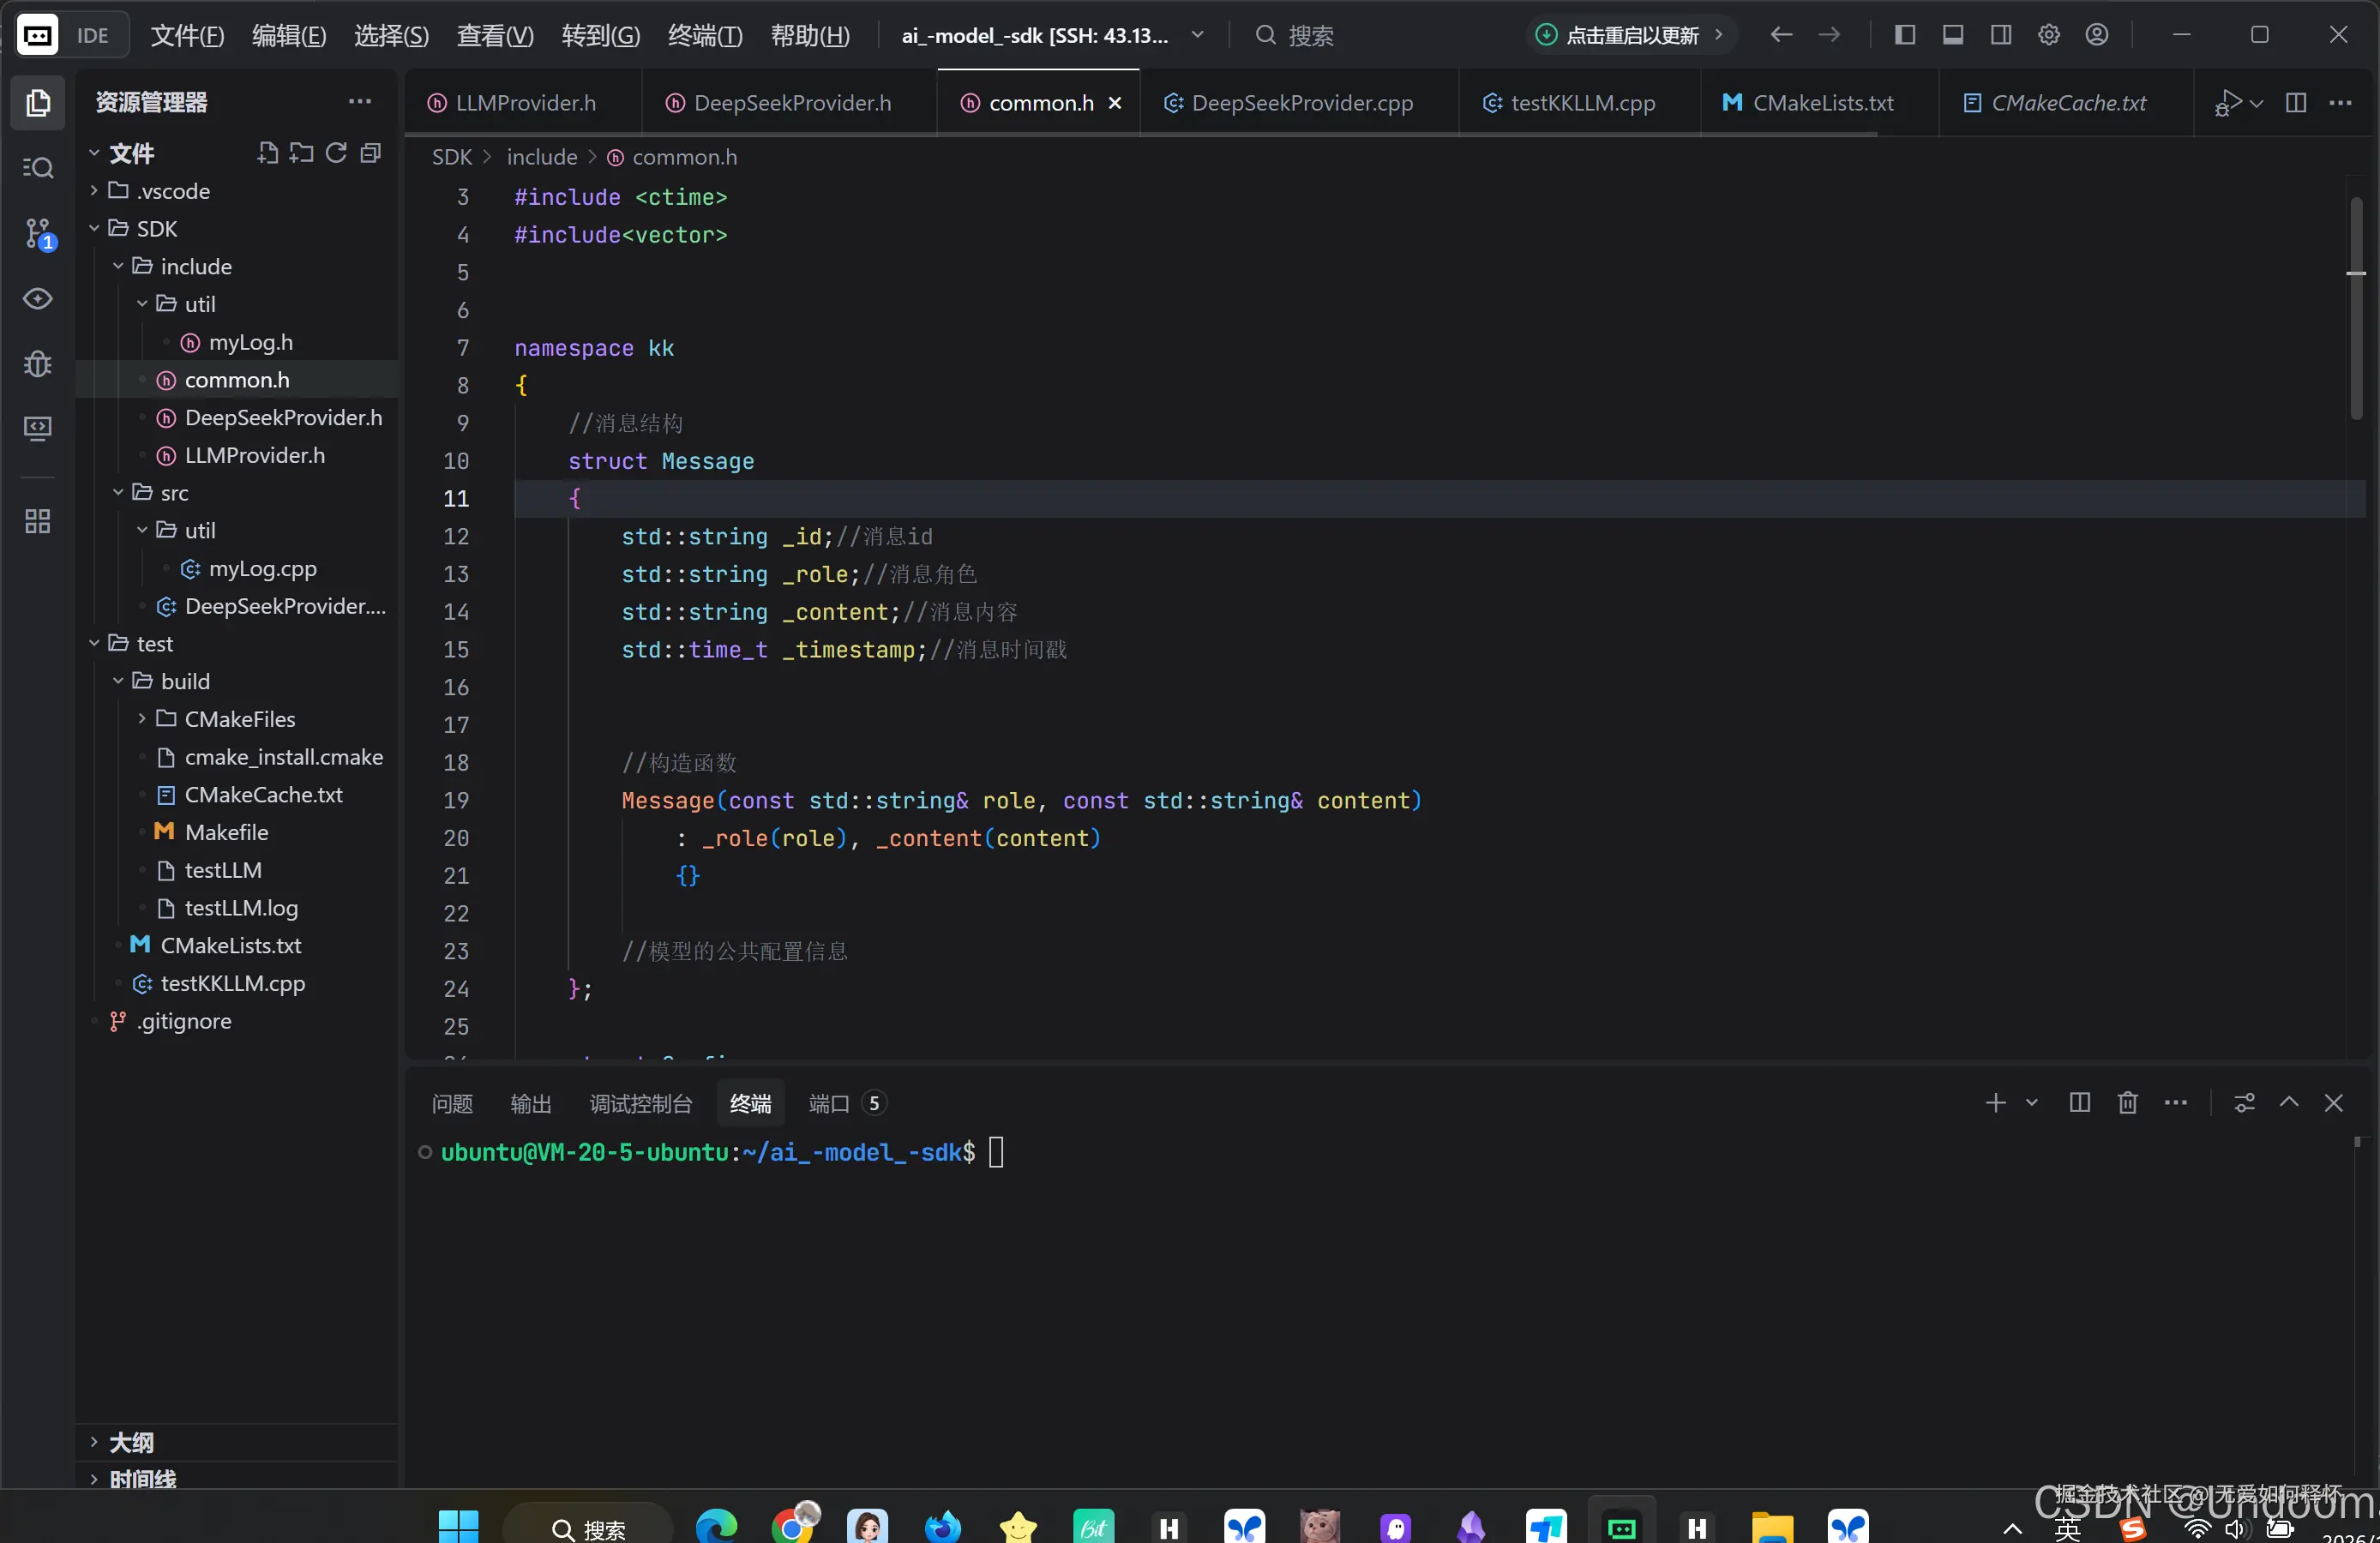This screenshot has height=1543, width=2380.
Task: Click the new file icon in explorer
Action: [x=267, y=153]
